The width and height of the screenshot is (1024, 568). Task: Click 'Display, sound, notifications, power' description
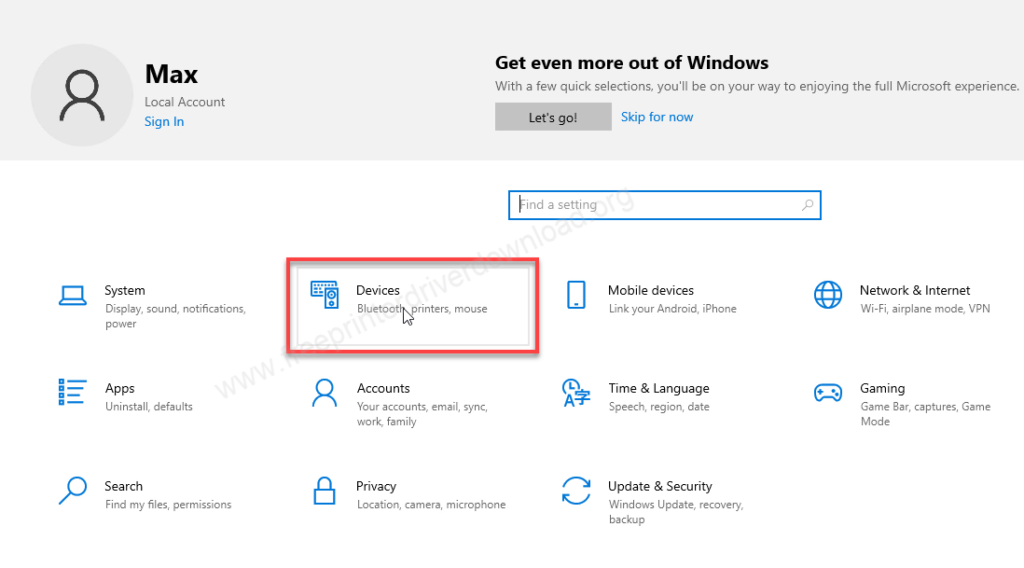[x=175, y=316]
